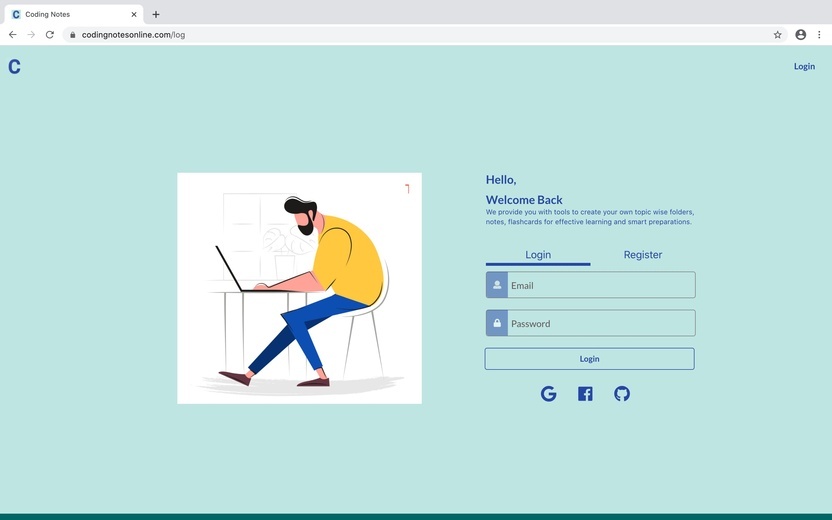Select the Login tab in the form

tap(538, 255)
